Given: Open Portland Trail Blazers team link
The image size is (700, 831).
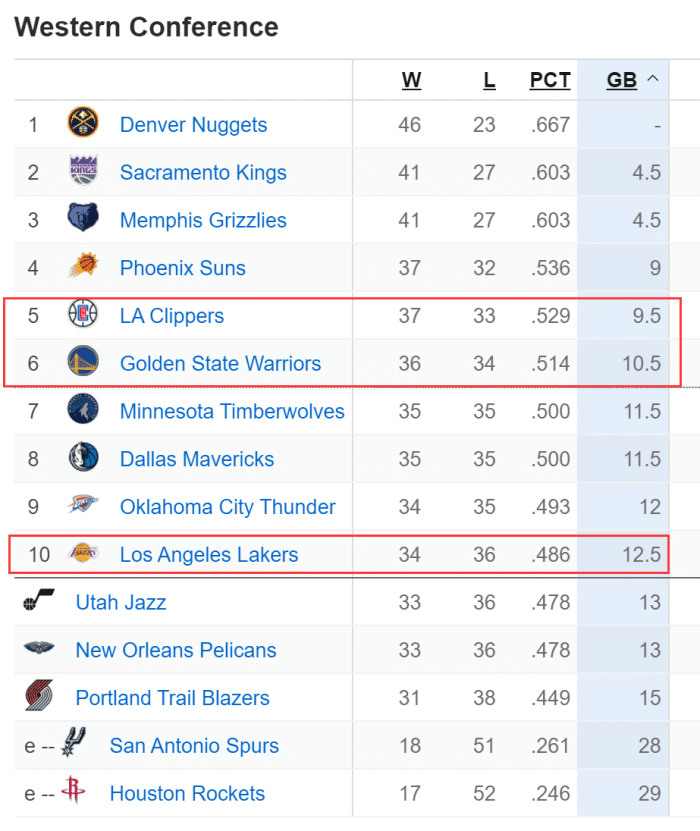Looking at the screenshot, I should click(x=172, y=697).
